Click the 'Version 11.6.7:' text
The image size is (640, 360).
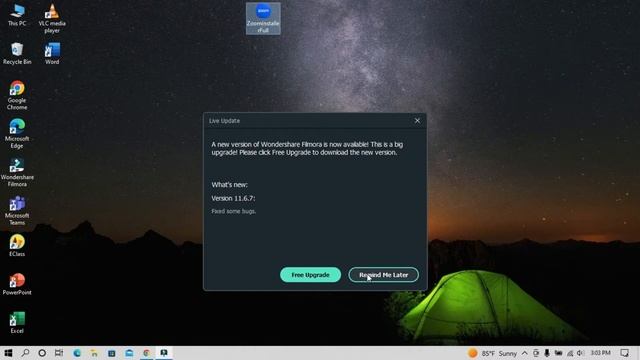tap(233, 198)
